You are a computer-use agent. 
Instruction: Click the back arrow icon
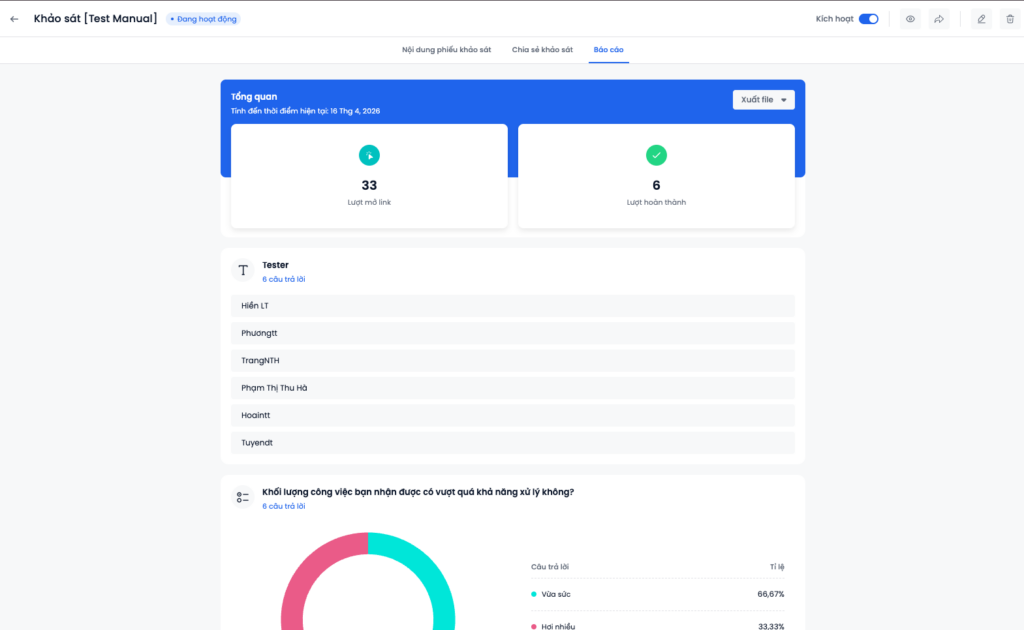[14, 19]
